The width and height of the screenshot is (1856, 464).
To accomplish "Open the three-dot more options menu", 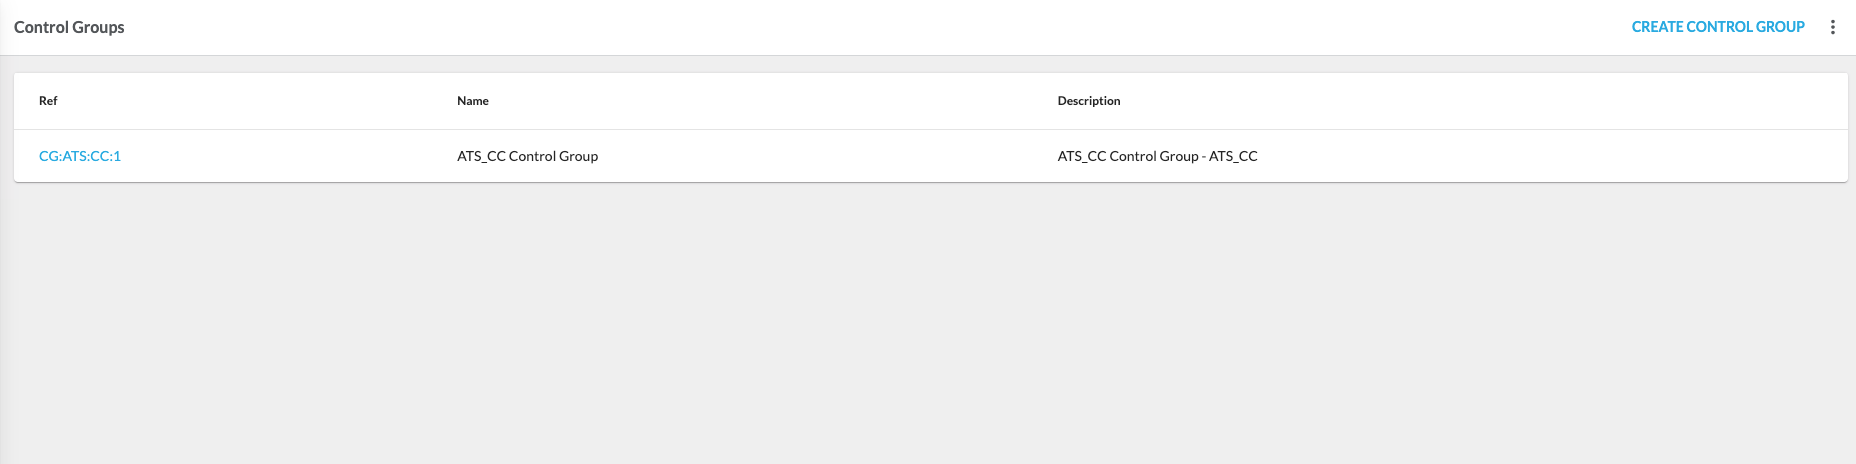I will click(x=1832, y=28).
